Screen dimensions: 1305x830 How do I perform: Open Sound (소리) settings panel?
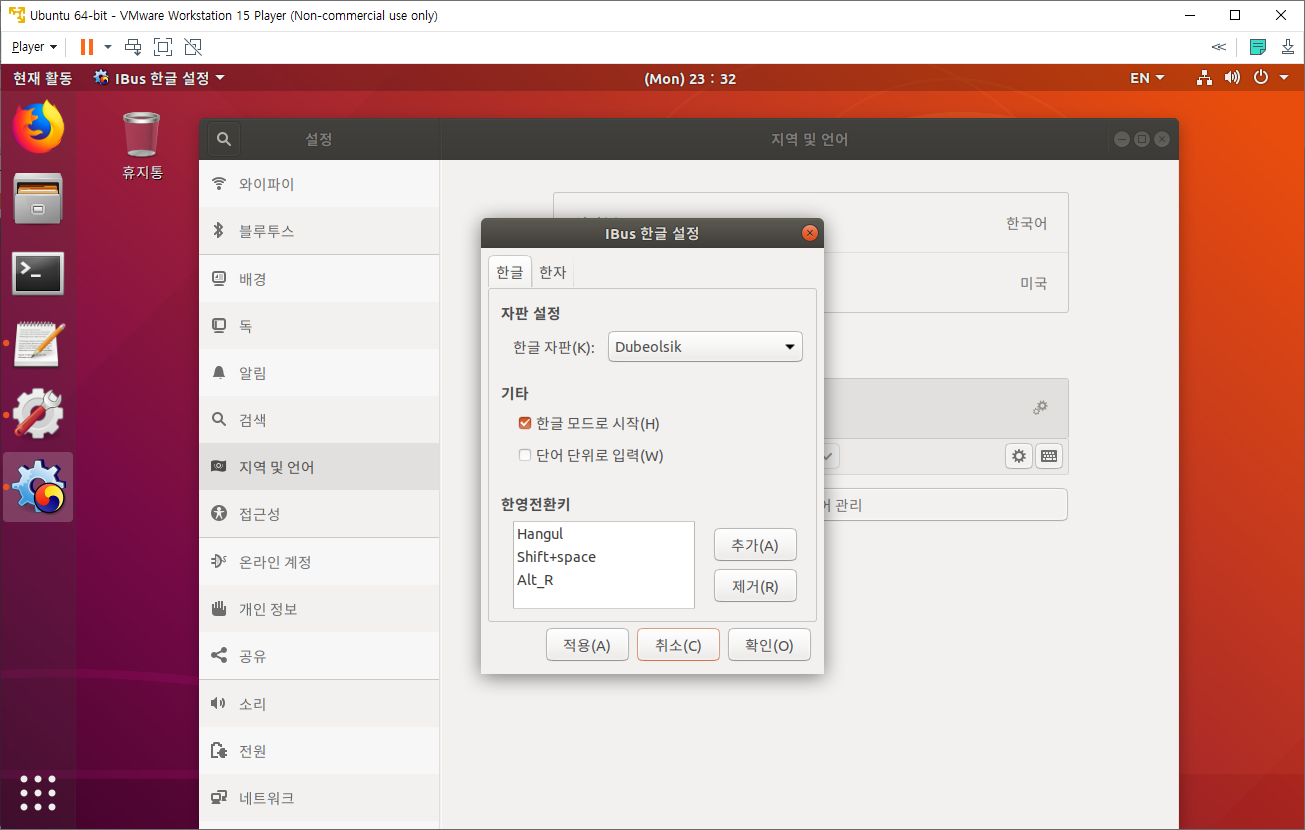click(x=319, y=704)
